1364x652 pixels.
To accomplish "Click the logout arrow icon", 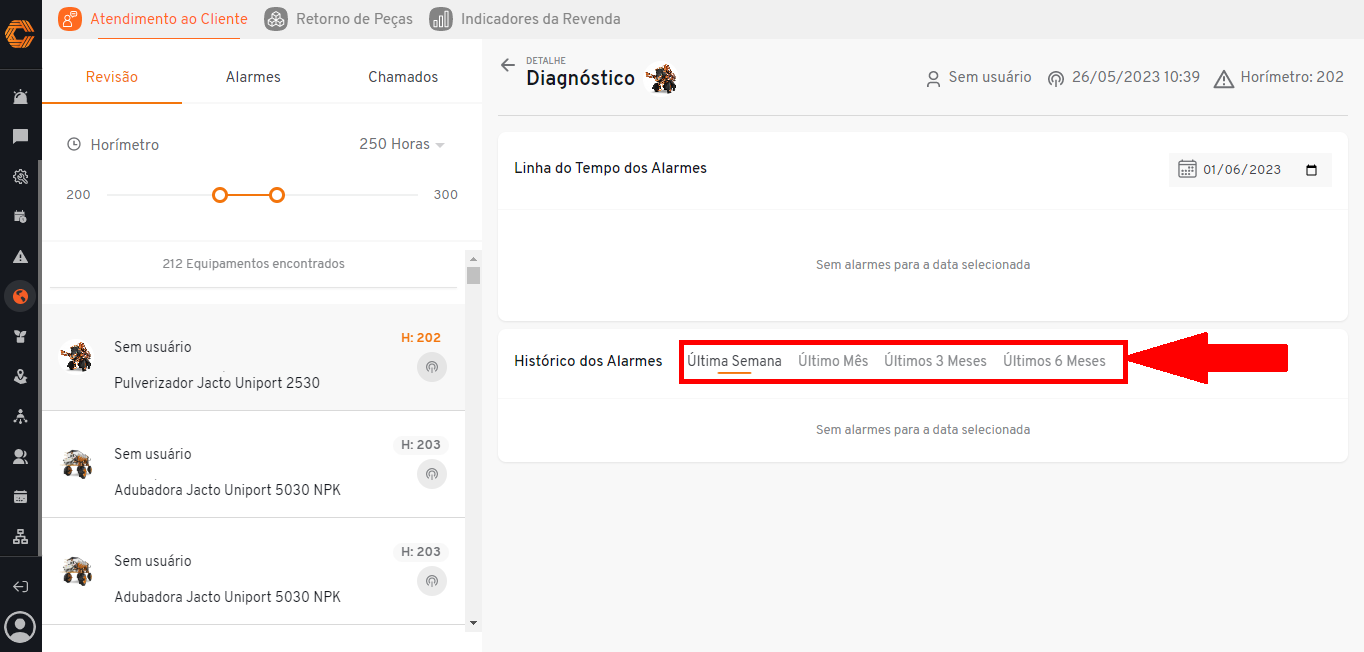I will [x=20, y=586].
